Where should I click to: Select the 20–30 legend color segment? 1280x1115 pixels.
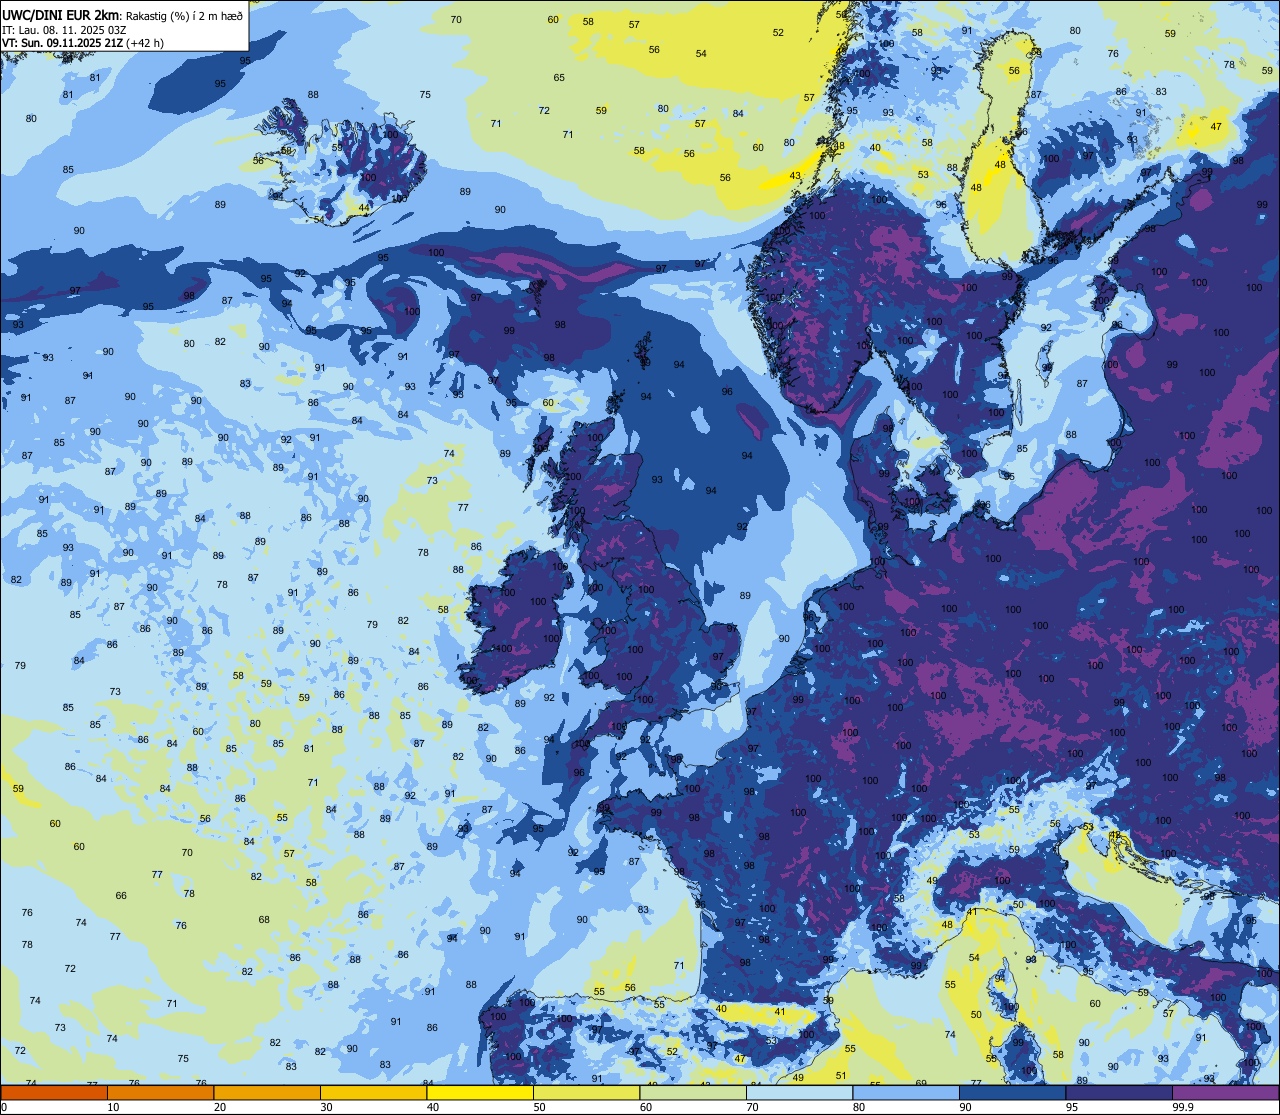(x=267, y=1092)
